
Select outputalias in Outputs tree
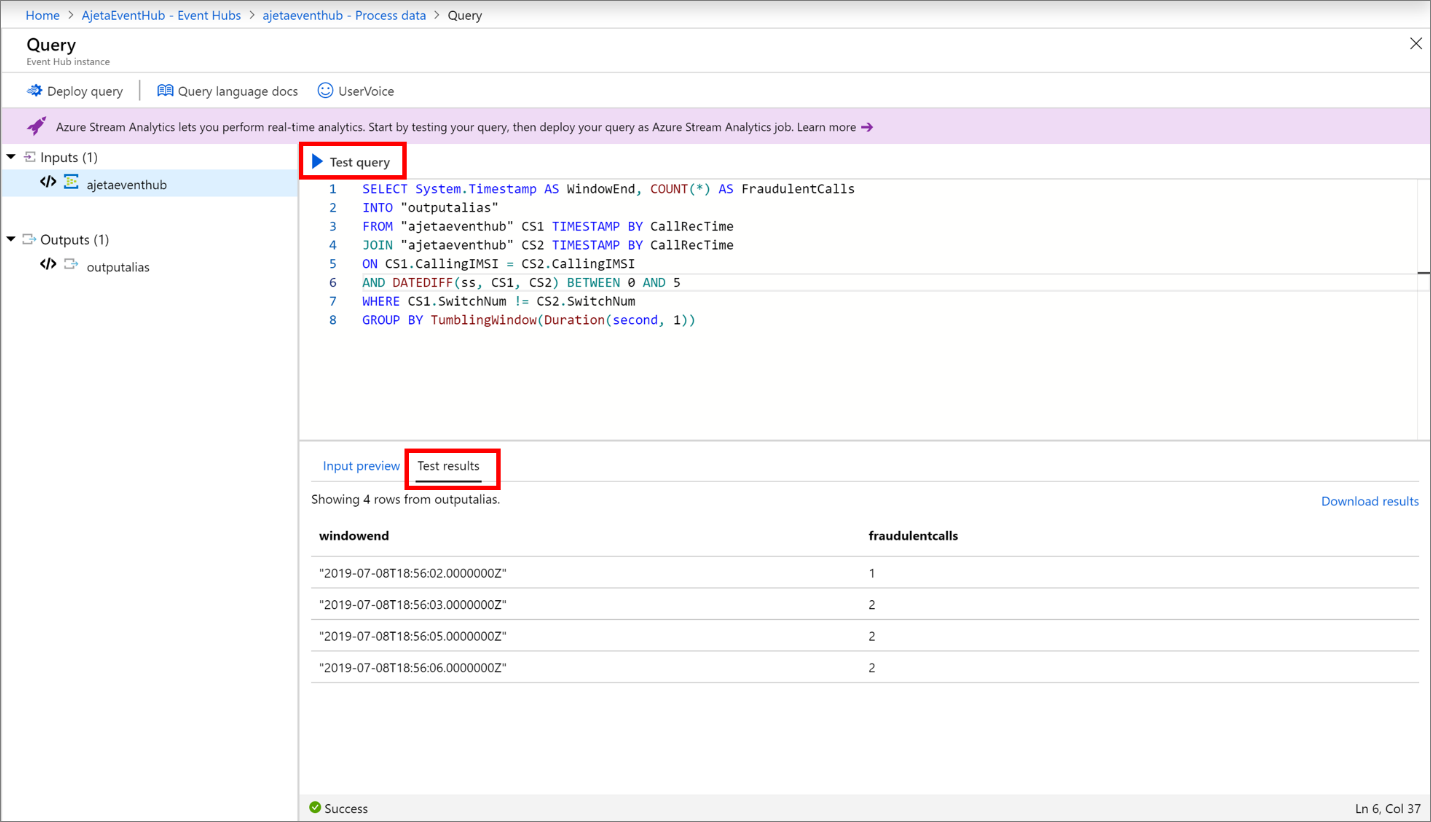coord(118,268)
